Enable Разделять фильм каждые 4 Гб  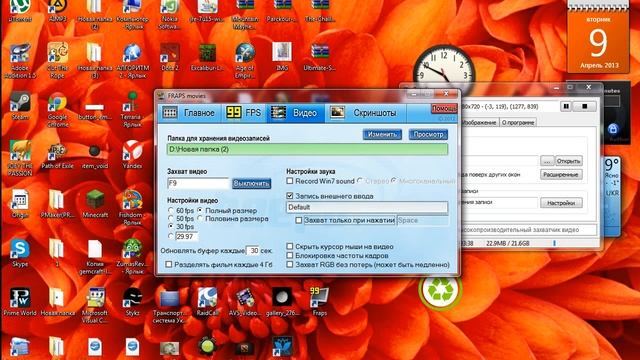point(169,264)
